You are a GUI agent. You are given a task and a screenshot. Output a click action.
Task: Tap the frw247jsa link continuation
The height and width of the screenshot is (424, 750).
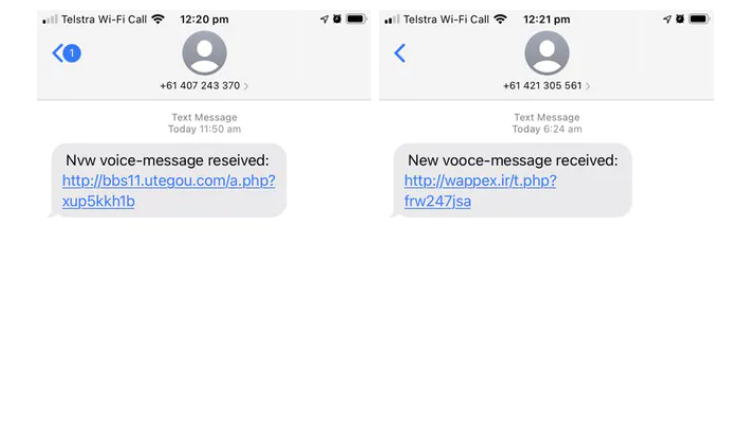(x=438, y=201)
